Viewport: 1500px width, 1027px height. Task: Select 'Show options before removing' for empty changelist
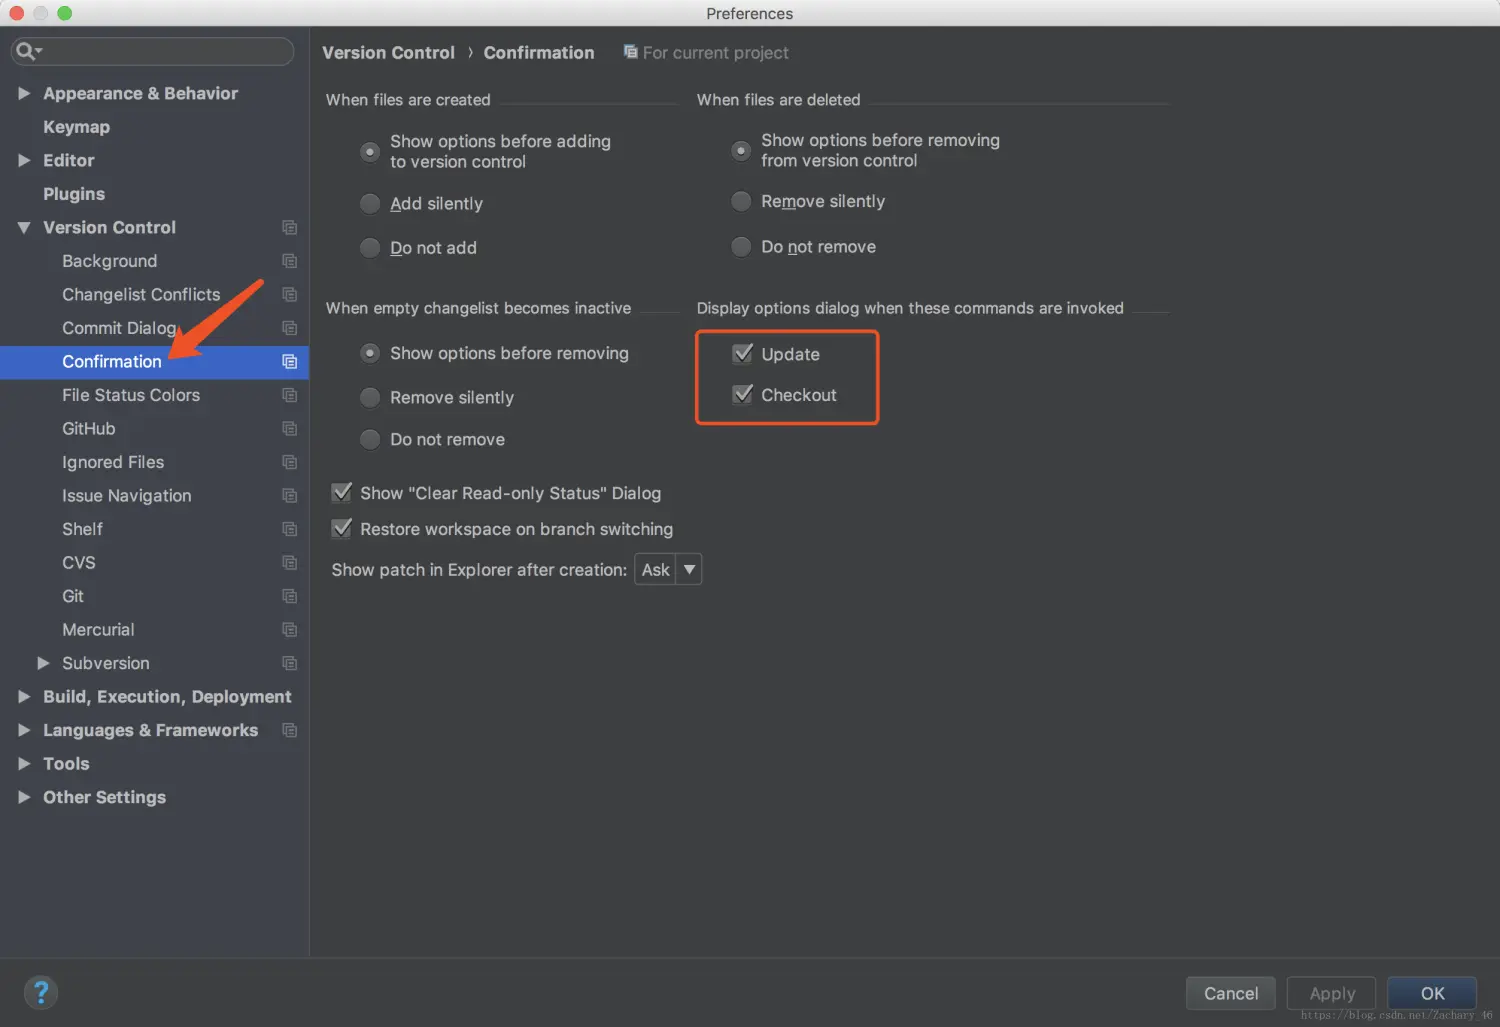(x=370, y=354)
